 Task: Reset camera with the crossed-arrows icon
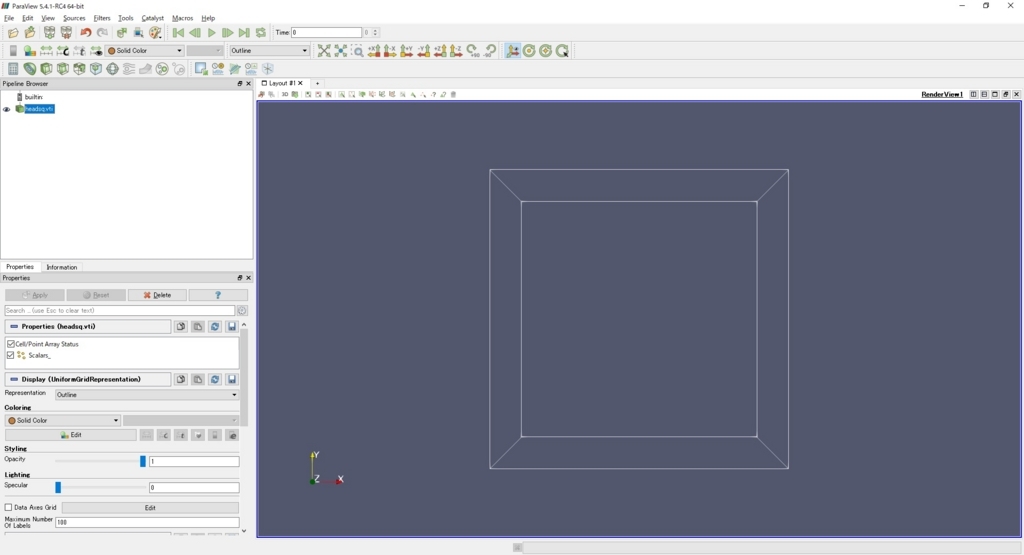(x=324, y=51)
